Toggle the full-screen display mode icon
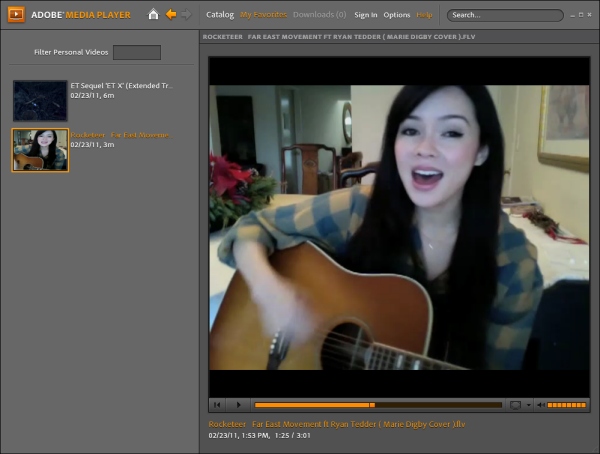This screenshot has height=454, width=600. (515, 405)
